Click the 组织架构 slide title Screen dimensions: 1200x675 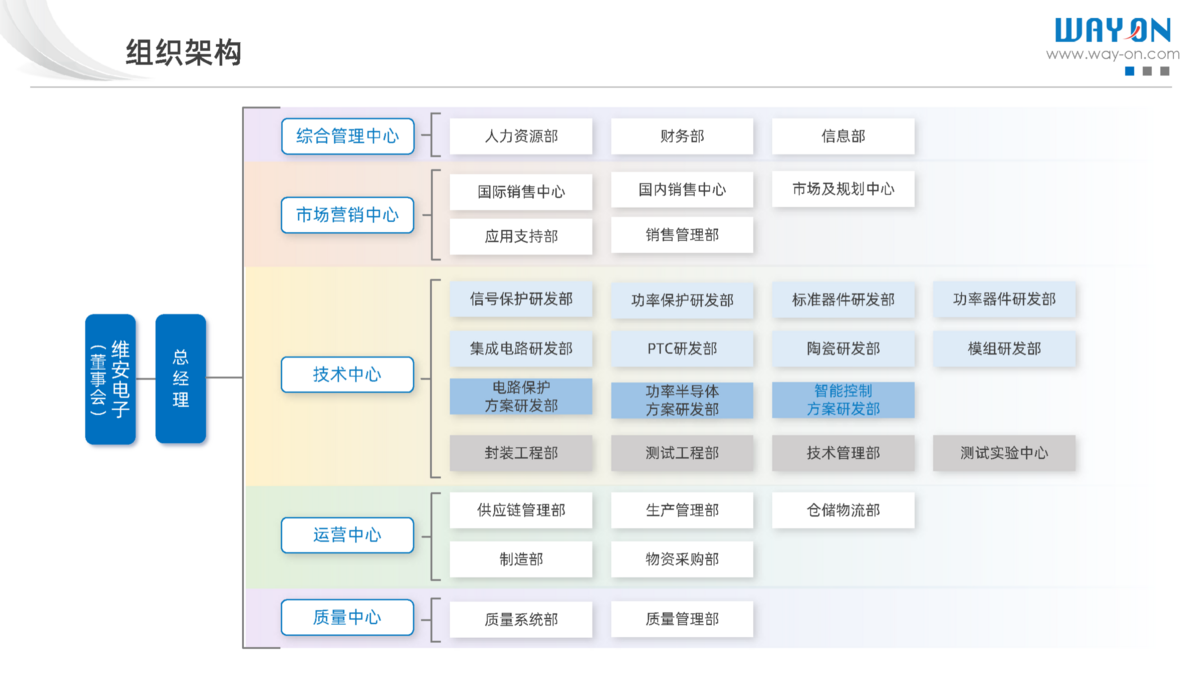pos(184,52)
